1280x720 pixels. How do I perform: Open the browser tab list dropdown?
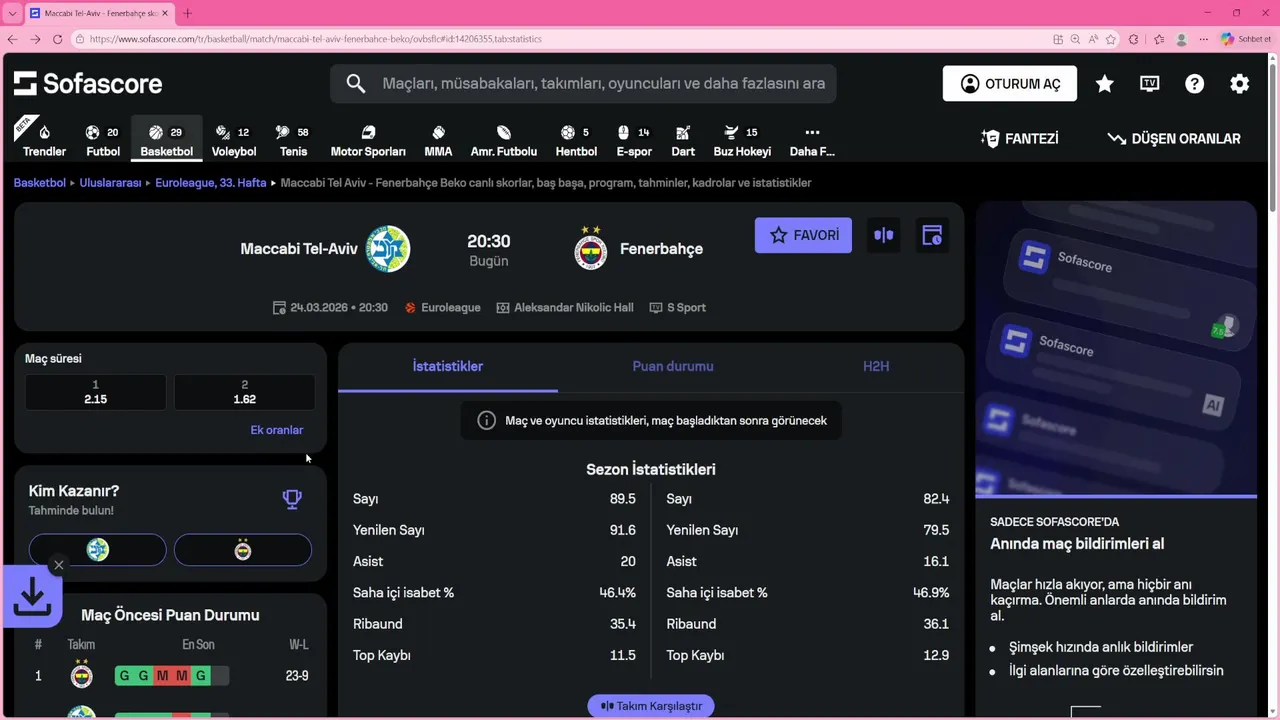pos(12,13)
